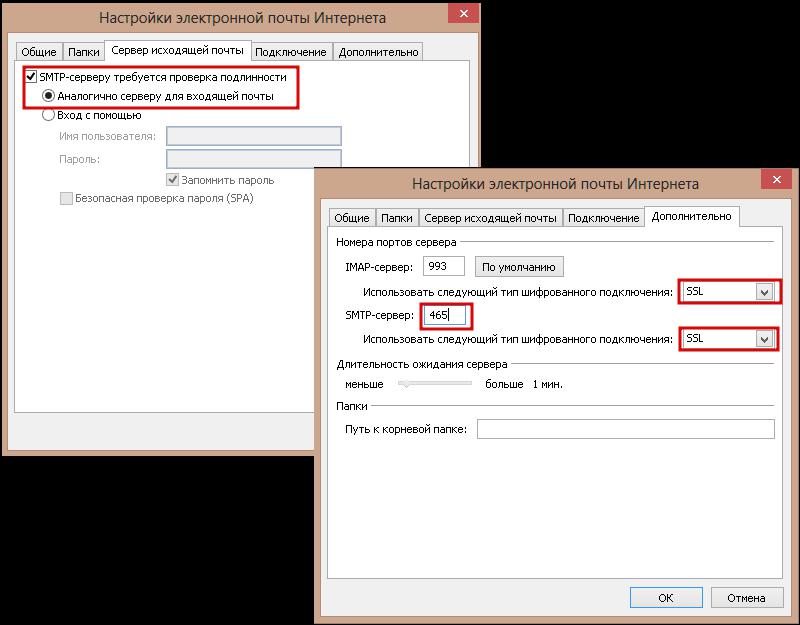Click the IMAP server port field

[x=444, y=267]
